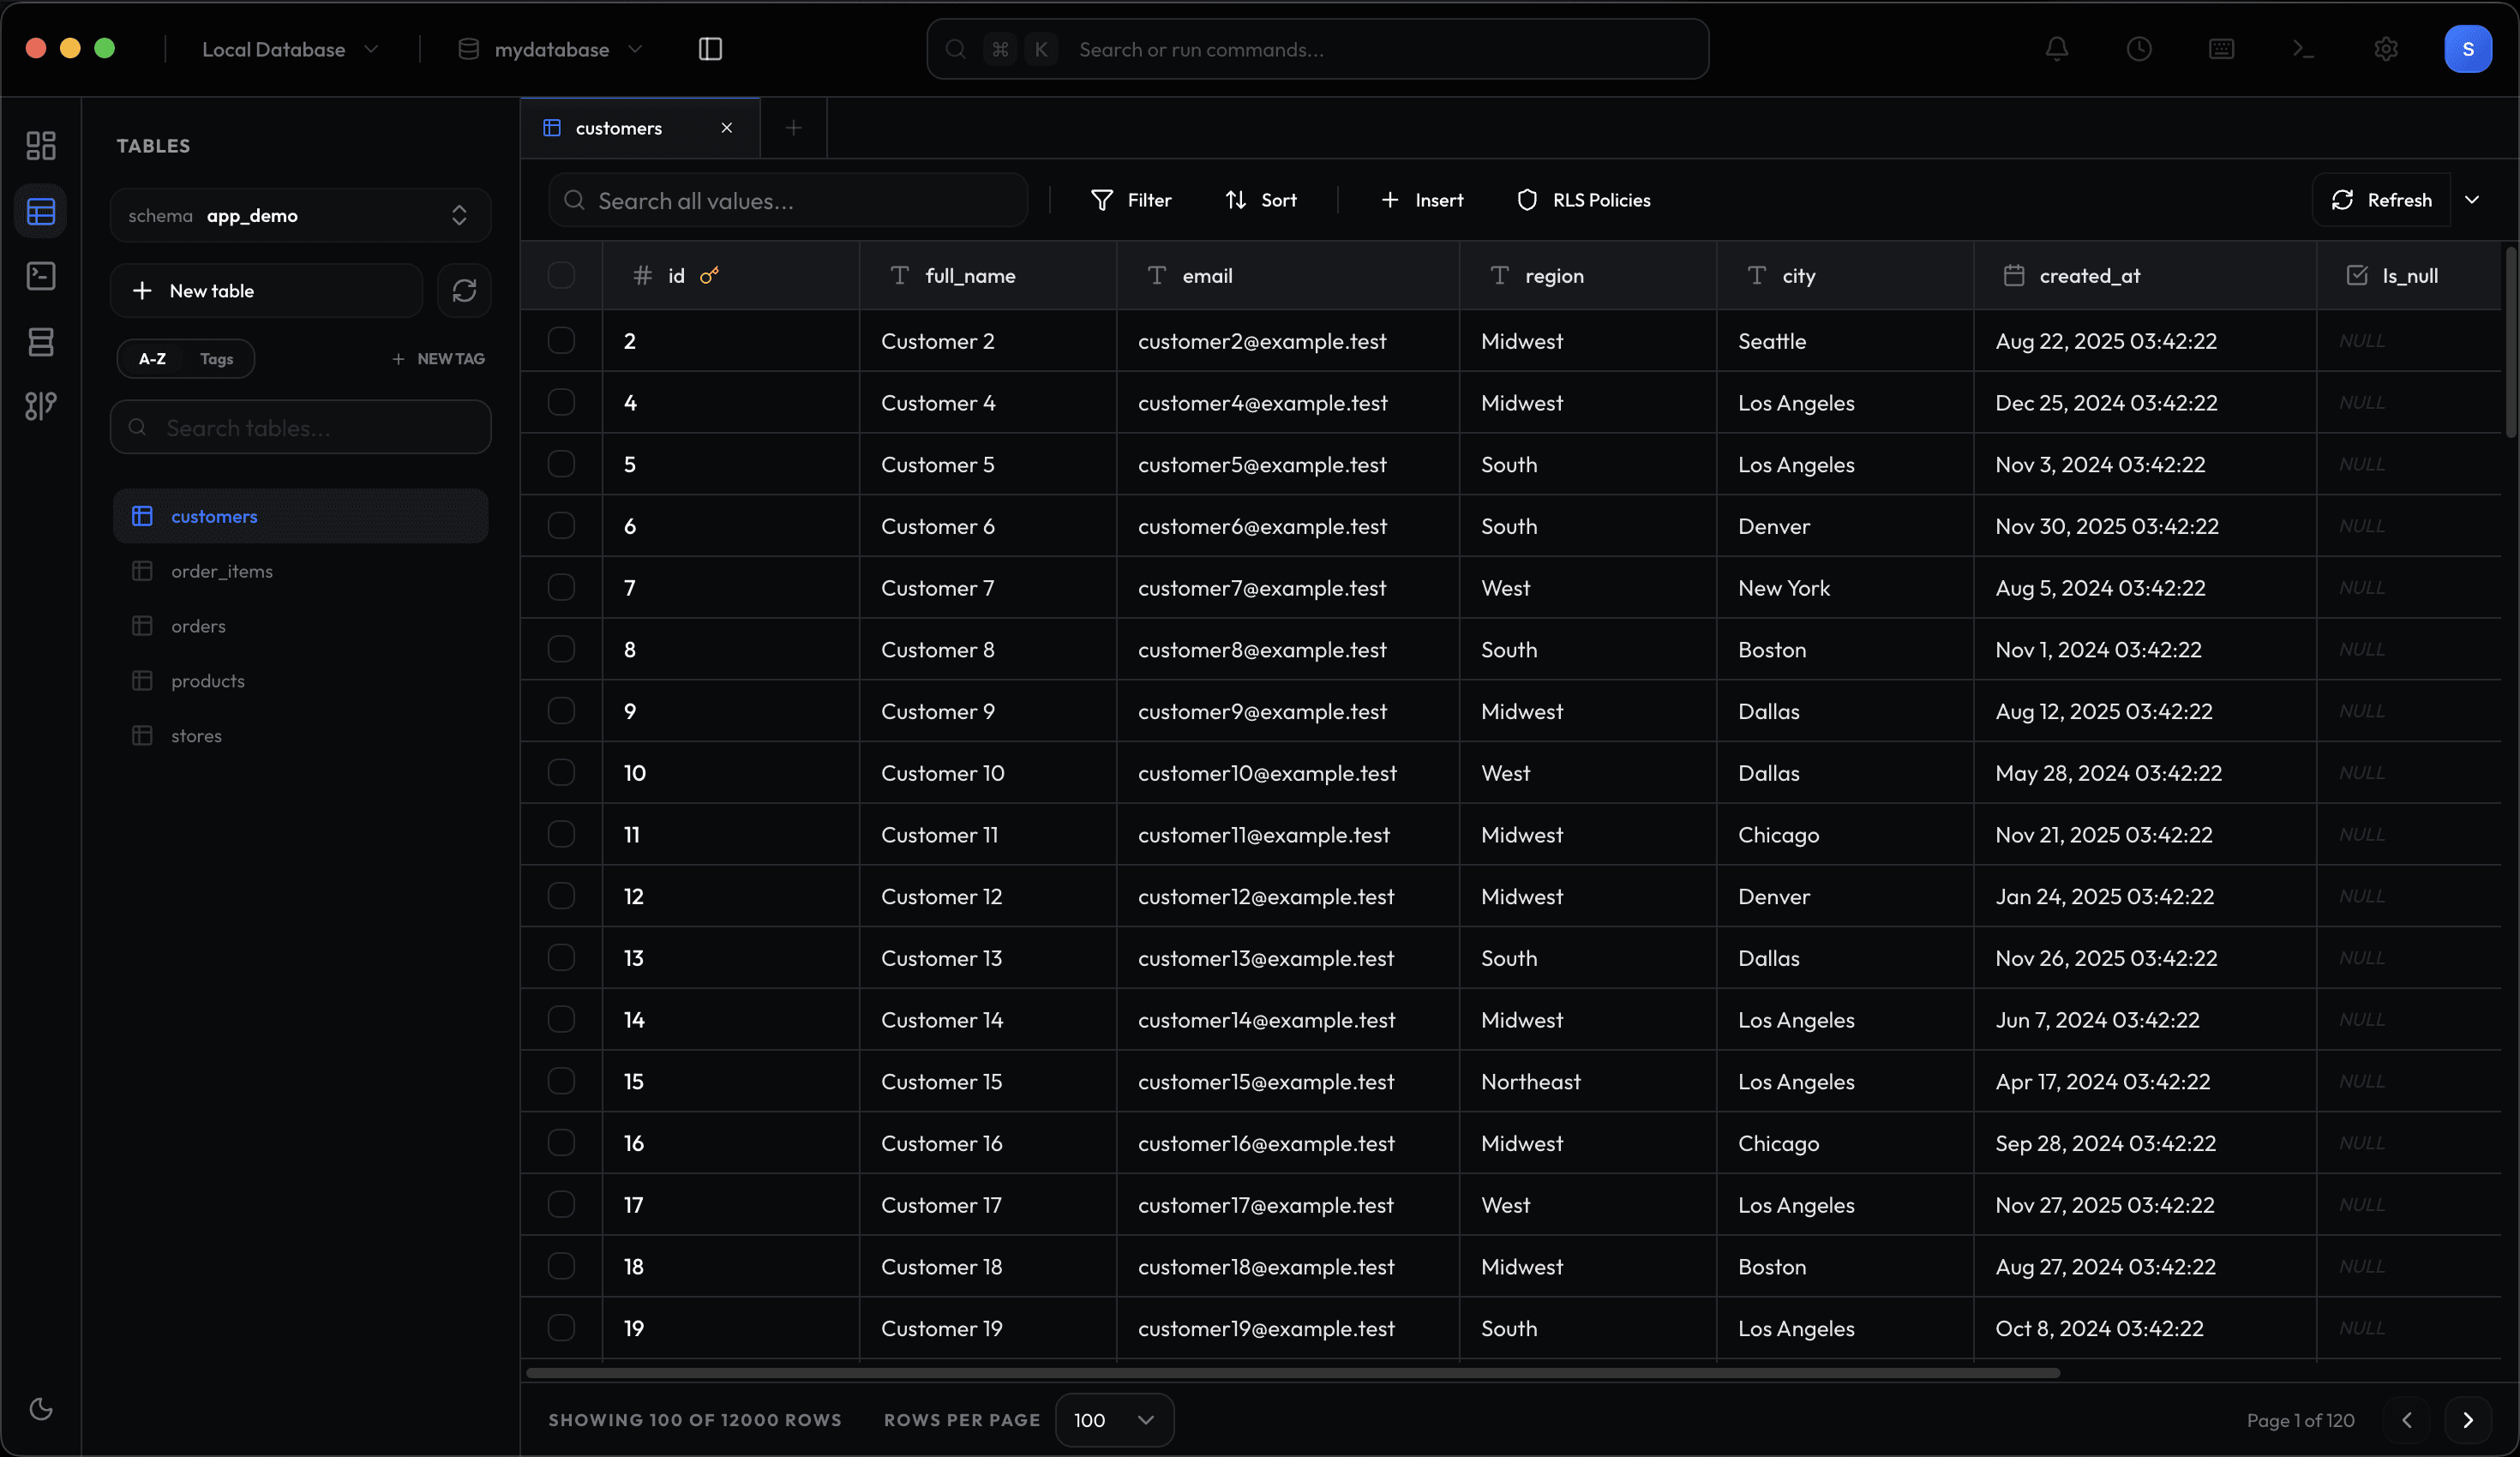
Task: Open keyboard shortcuts panel
Action: pos(2222,48)
